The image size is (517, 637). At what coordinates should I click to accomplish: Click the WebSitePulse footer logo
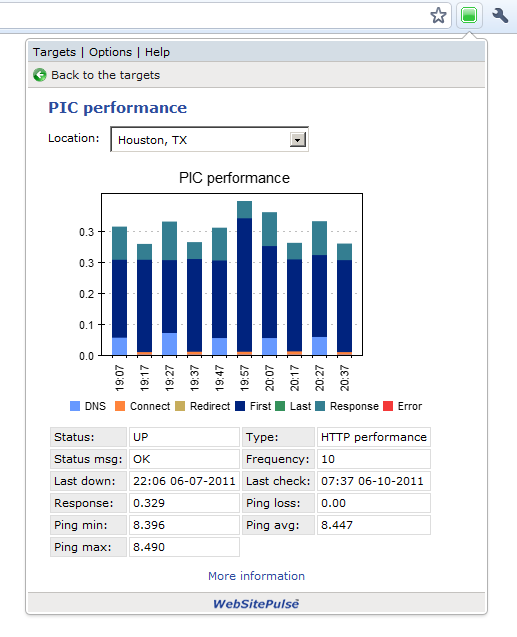pyautogui.click(x=256, y=604)
